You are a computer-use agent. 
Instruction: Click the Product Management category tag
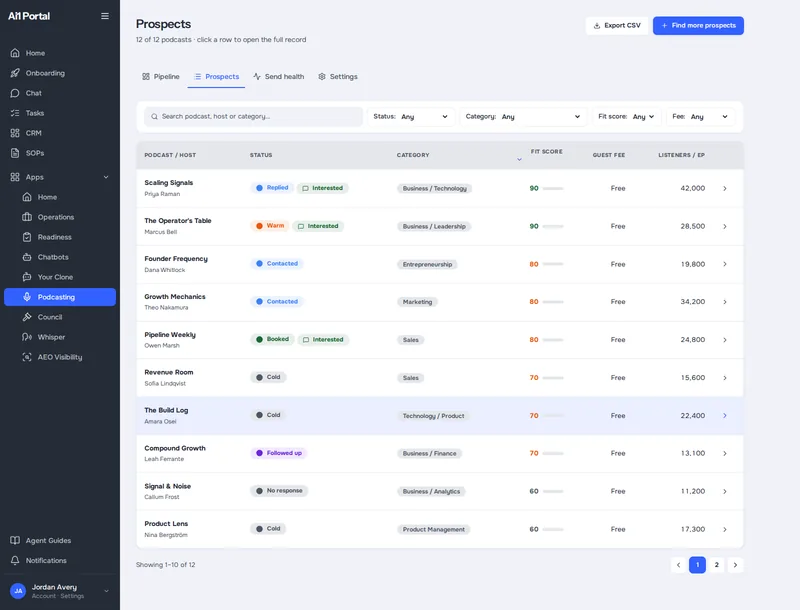(x=434, y=529)
